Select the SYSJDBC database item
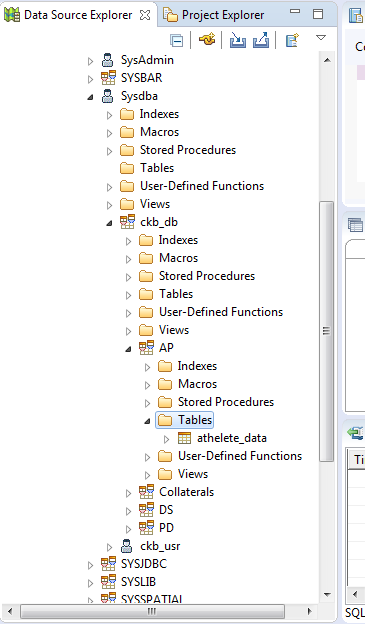This screenshot has width=365, height=624. [x=144, y=564]
